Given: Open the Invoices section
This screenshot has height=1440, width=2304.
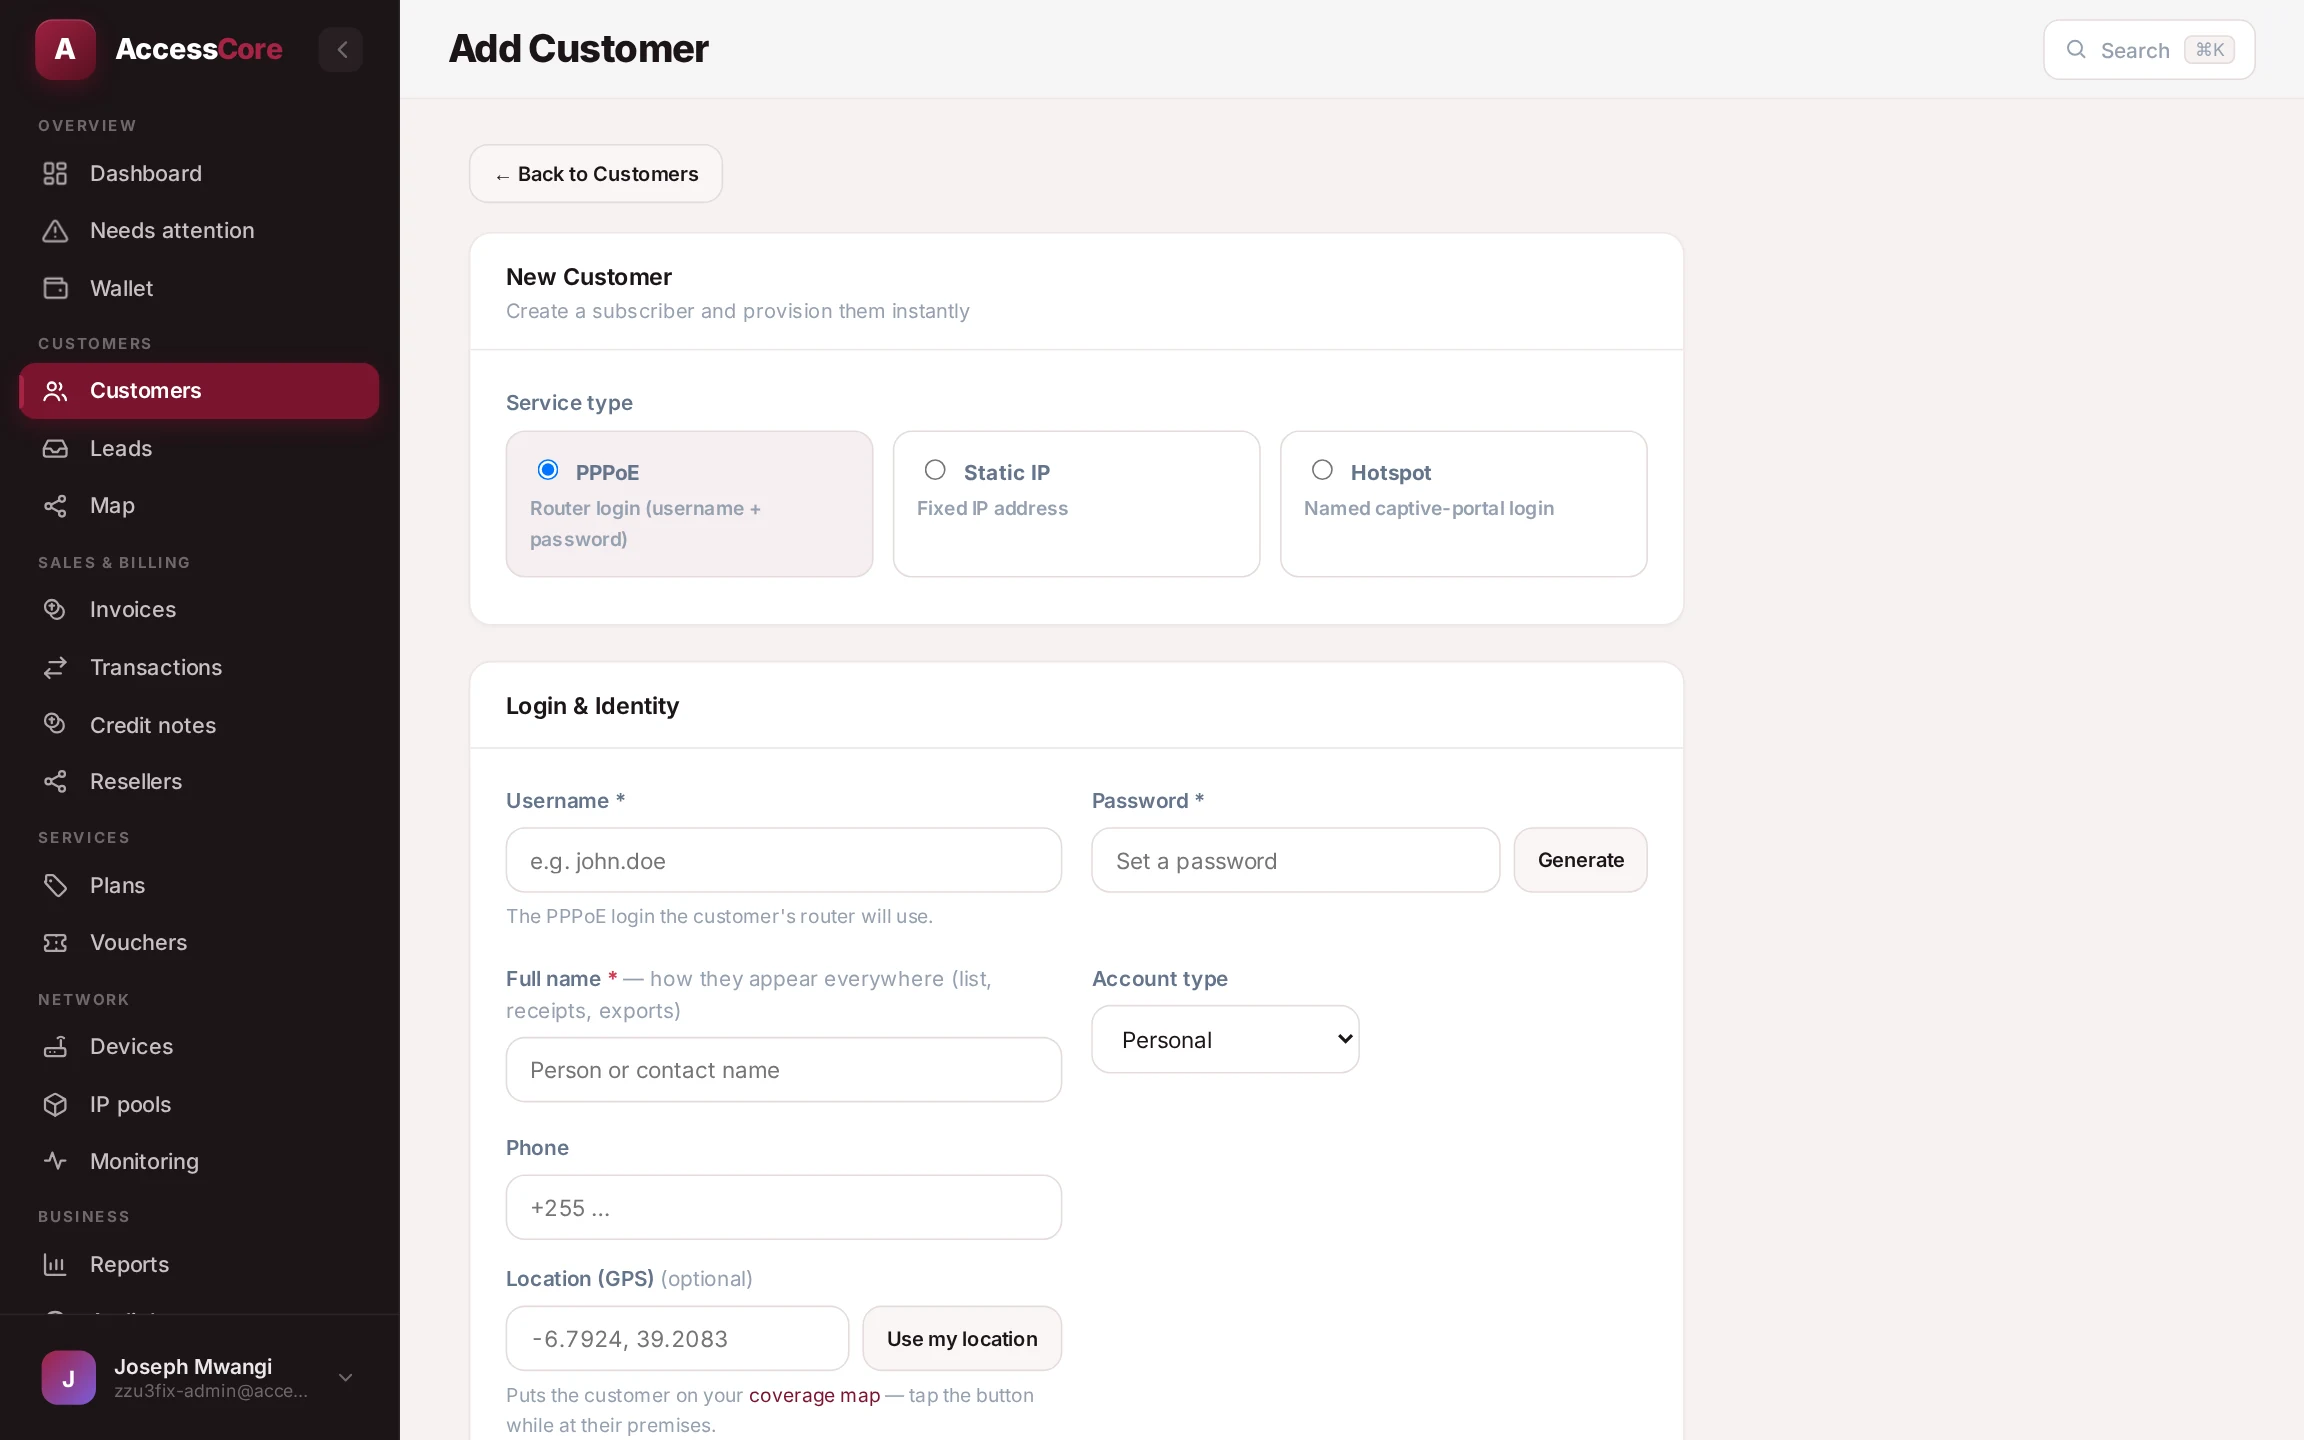Looking at the screenshot, I should pyautogui.click(x=199, y=609).
